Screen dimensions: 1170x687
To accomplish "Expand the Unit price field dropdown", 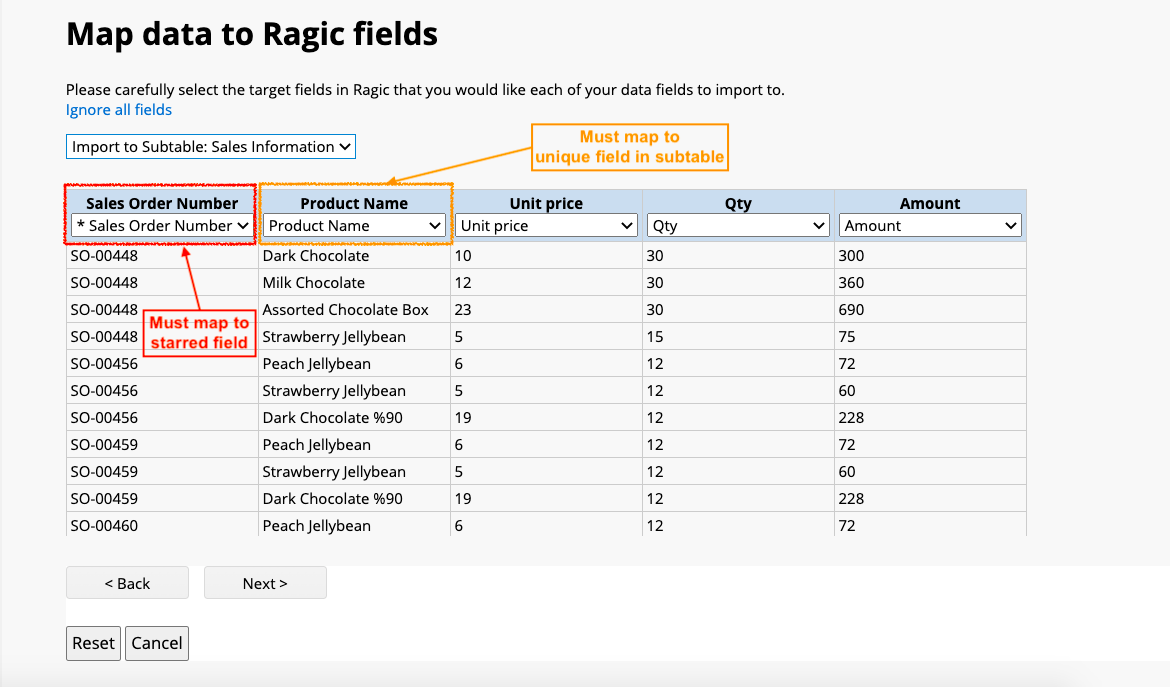I will pos(546,226).
